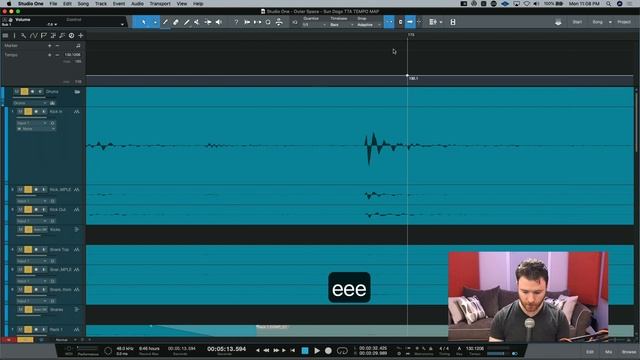Viewport: 640px width, 360px height.
Task: Select the Eraser tool
Action: click(176, 22)
